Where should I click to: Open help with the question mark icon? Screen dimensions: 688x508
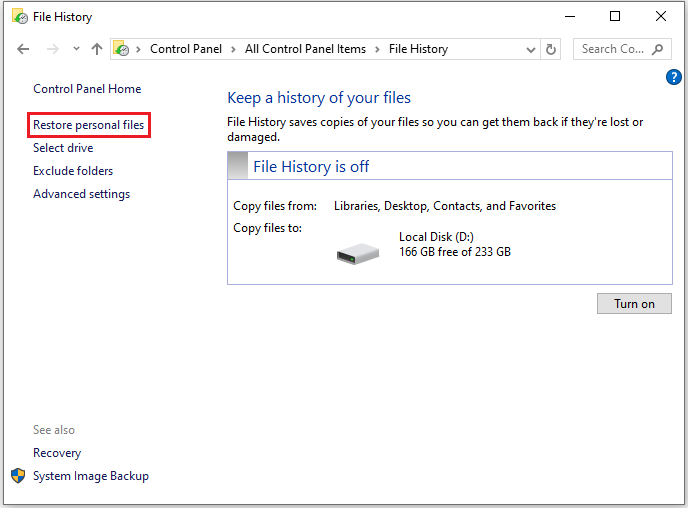673,77
